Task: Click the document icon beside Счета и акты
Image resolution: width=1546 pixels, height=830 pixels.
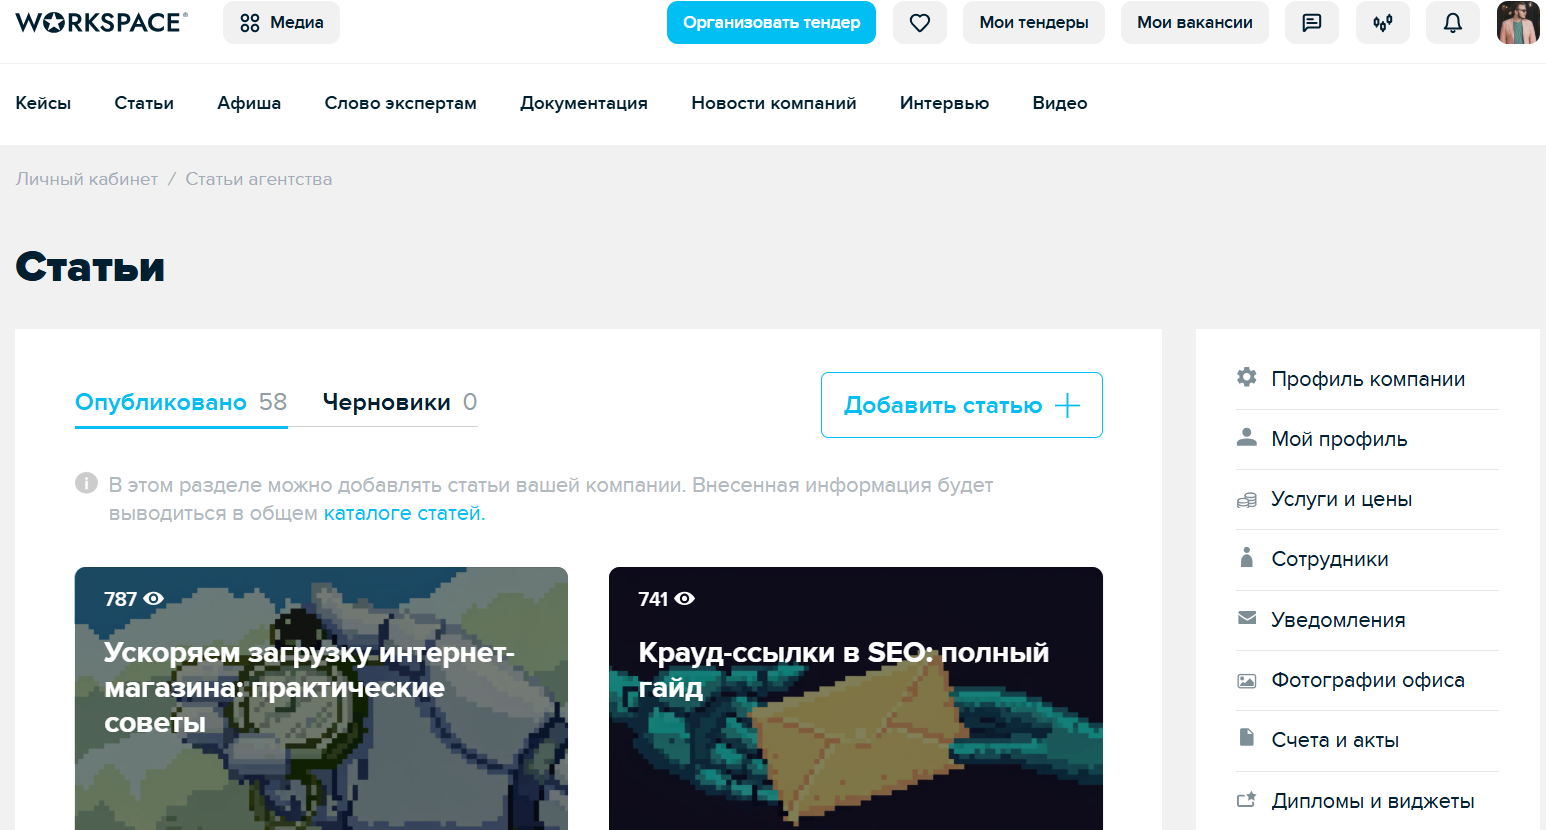Action: click(x=1246, y=738)
